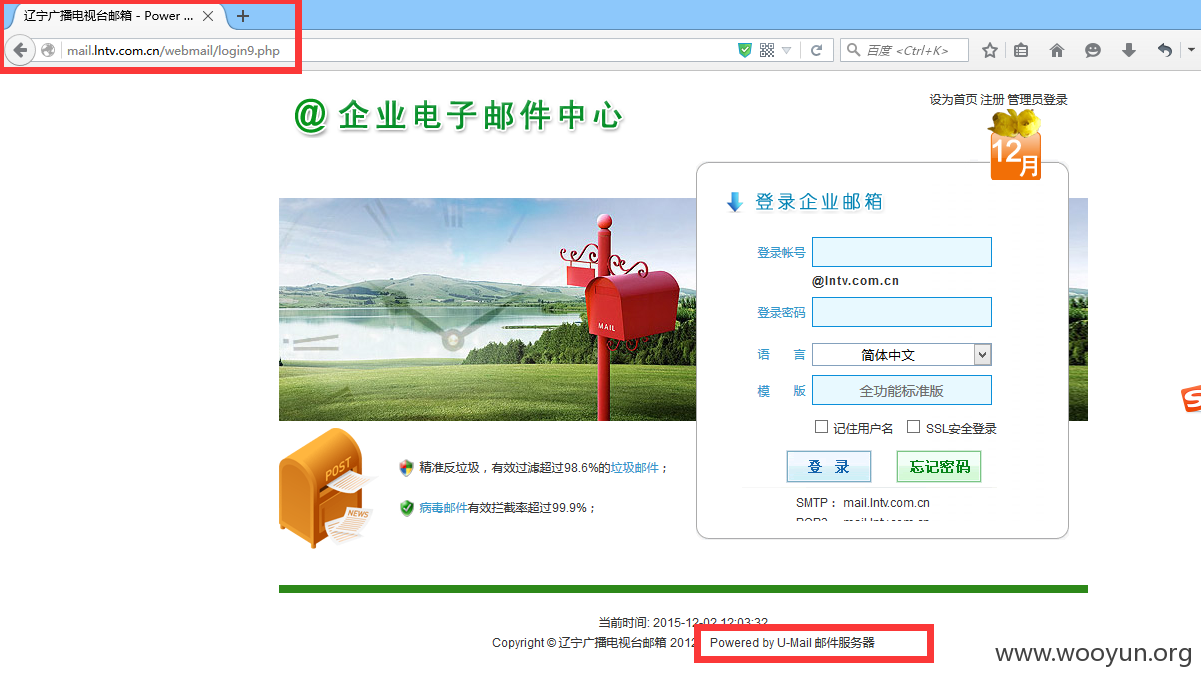Image resolution: width=1201 pixels, height=682 pixels.
Task: Click the 登录帐号 account input field
Action: click(901, 252)
